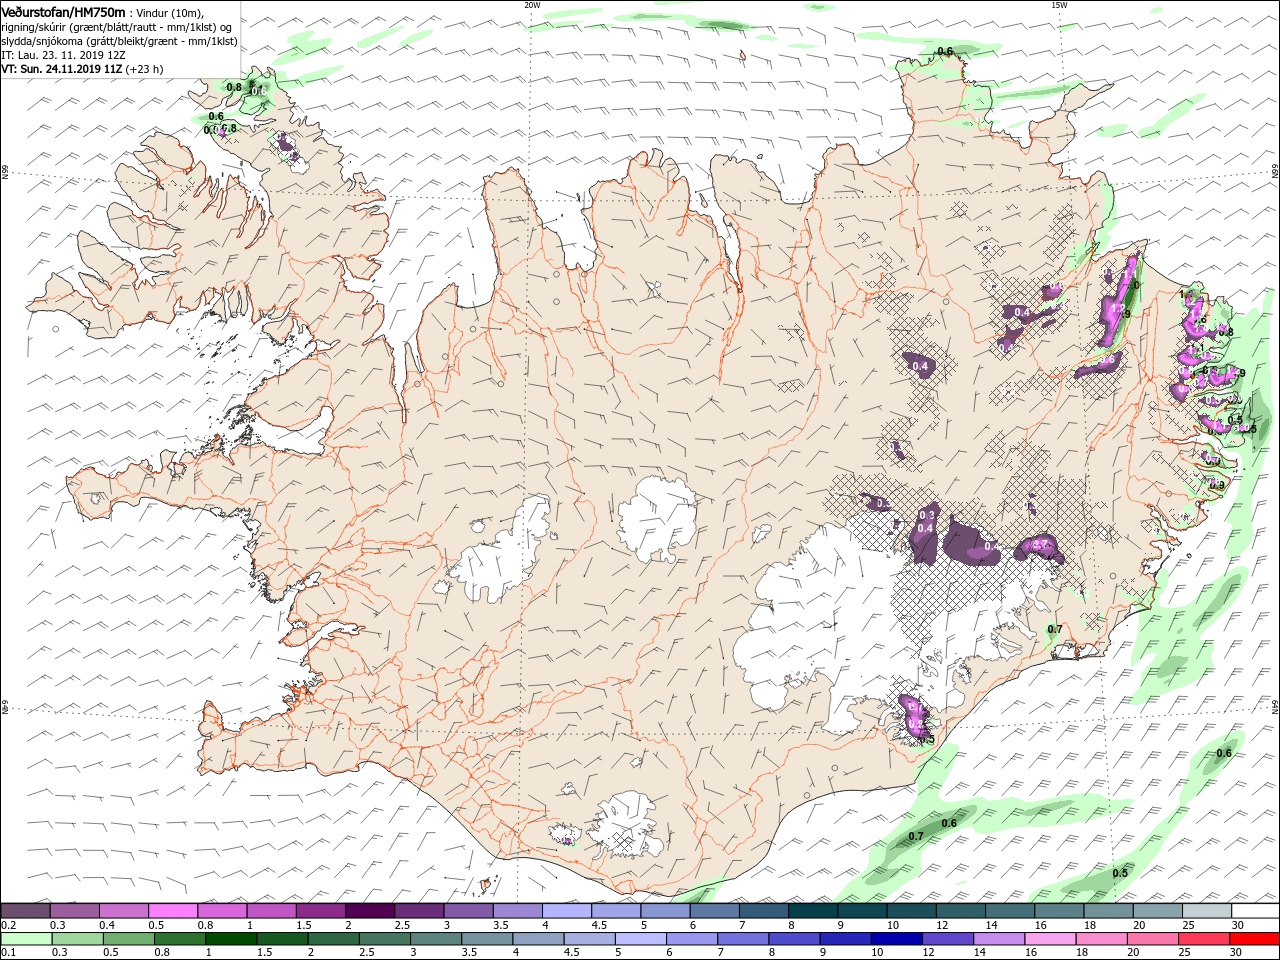Select the grey-green swatch labeled 3 in the lower legend
This screenshot has height=960, width=1280.
click(x=435, y=939)
